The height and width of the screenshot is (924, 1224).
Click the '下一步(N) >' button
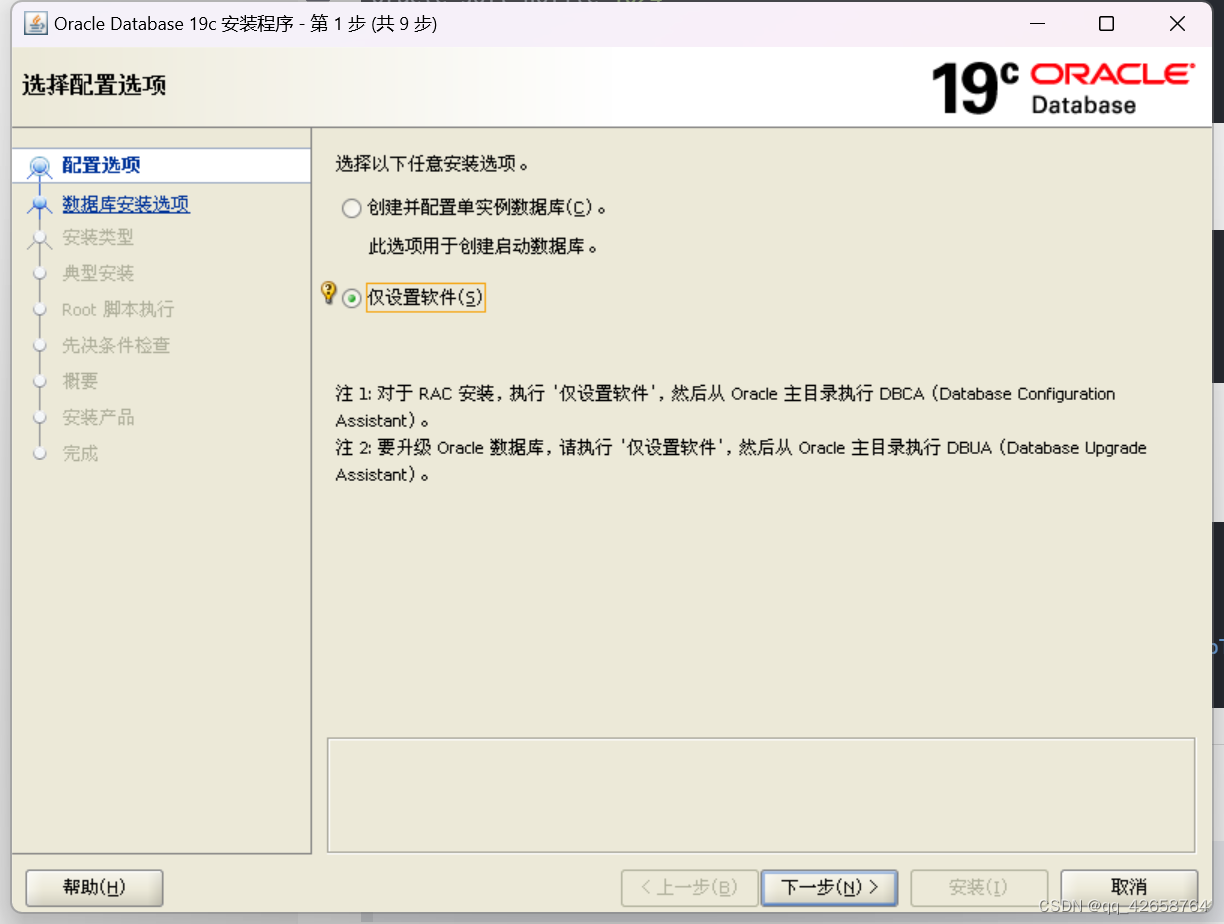click(x=829, y=887)
